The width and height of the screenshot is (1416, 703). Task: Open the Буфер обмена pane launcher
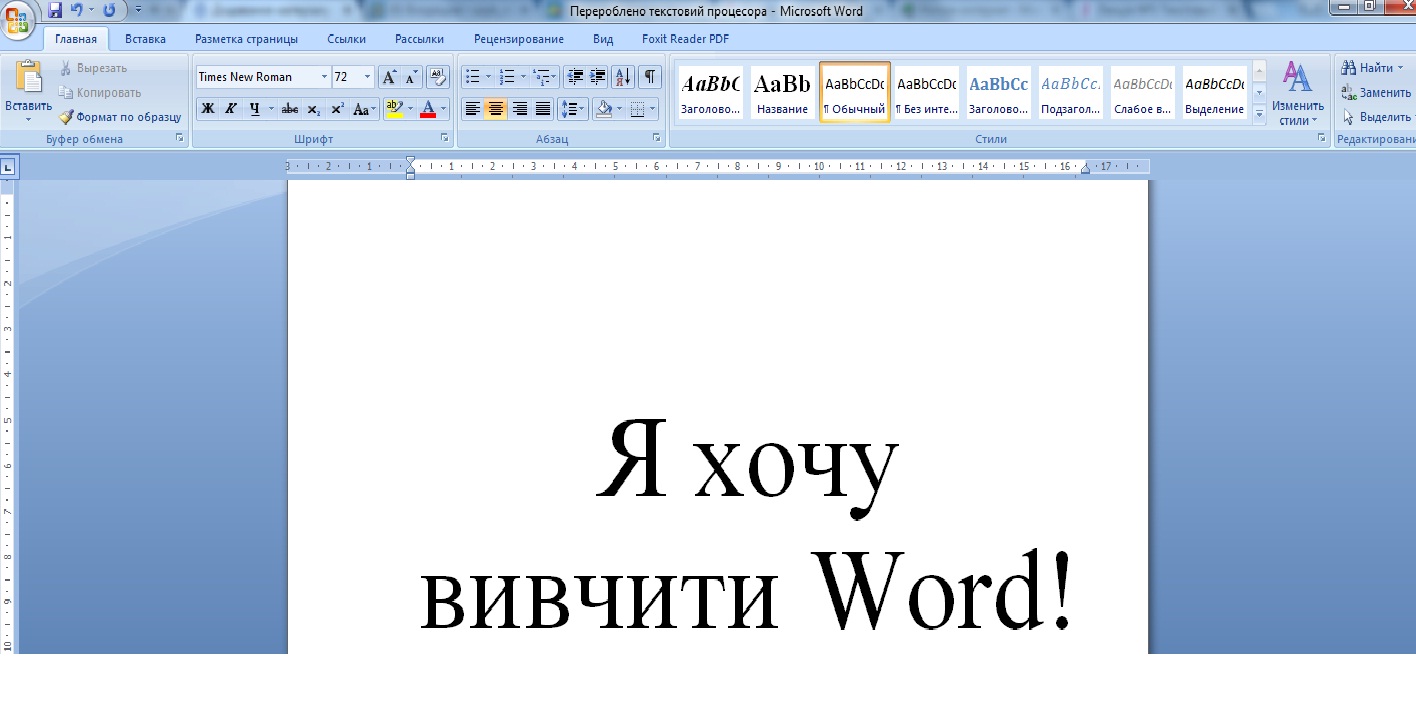[x=180, y=138]
